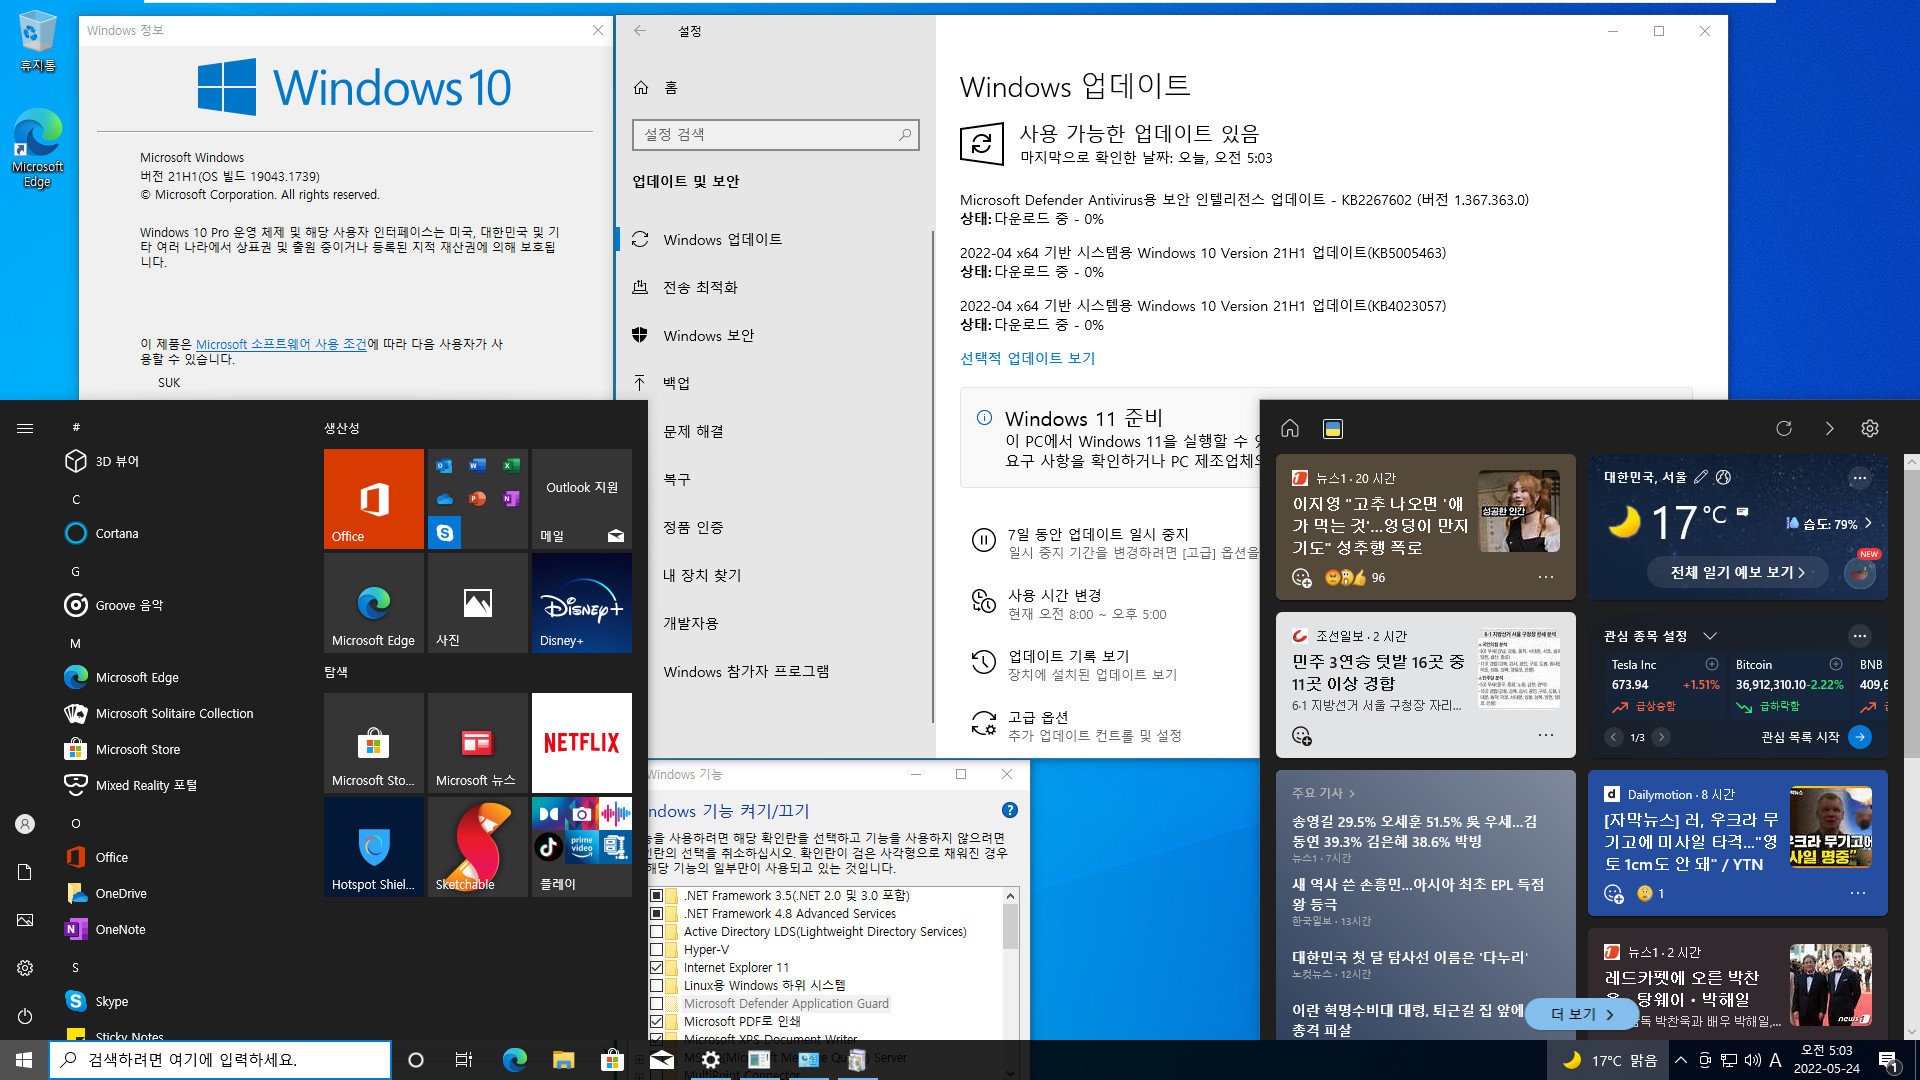Select 백업 in Settings sidebar

coord(775,383)
